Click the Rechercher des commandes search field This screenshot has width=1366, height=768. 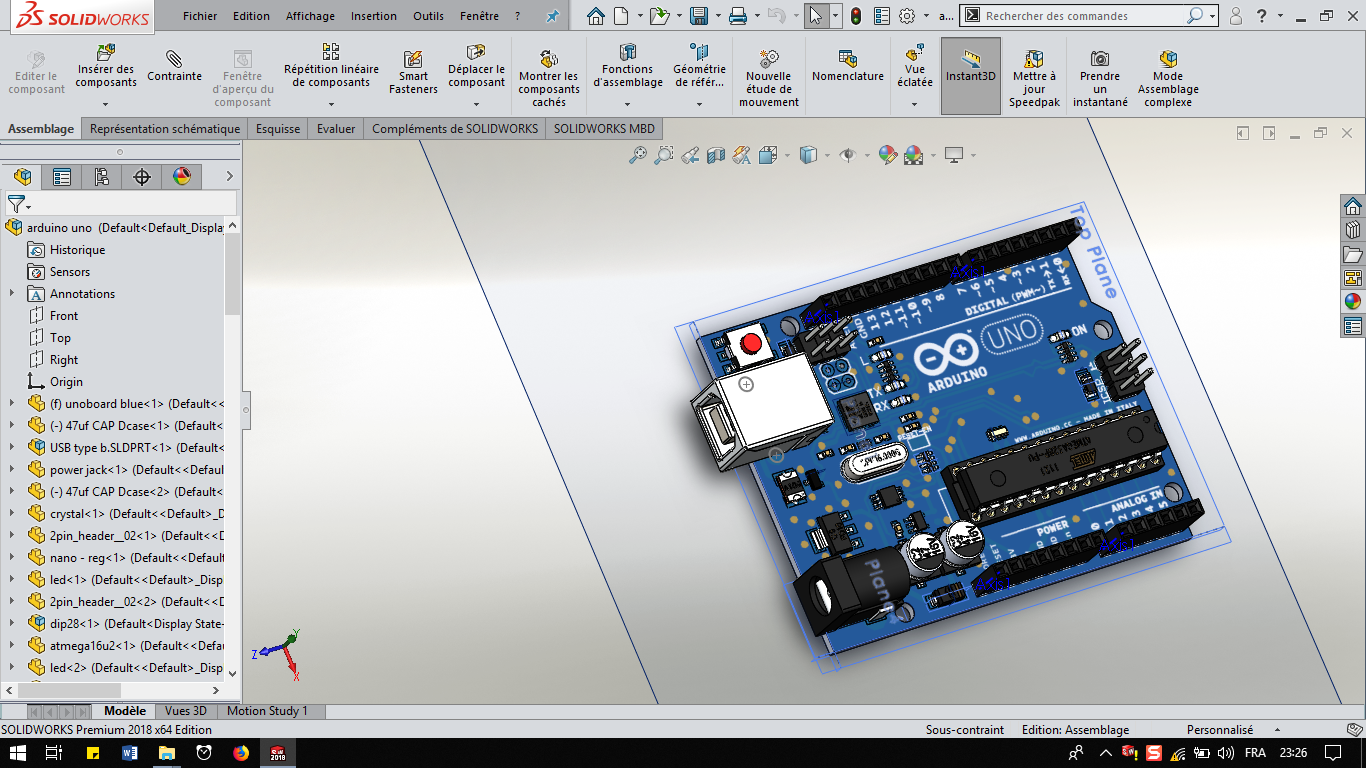coord(1085,16)
